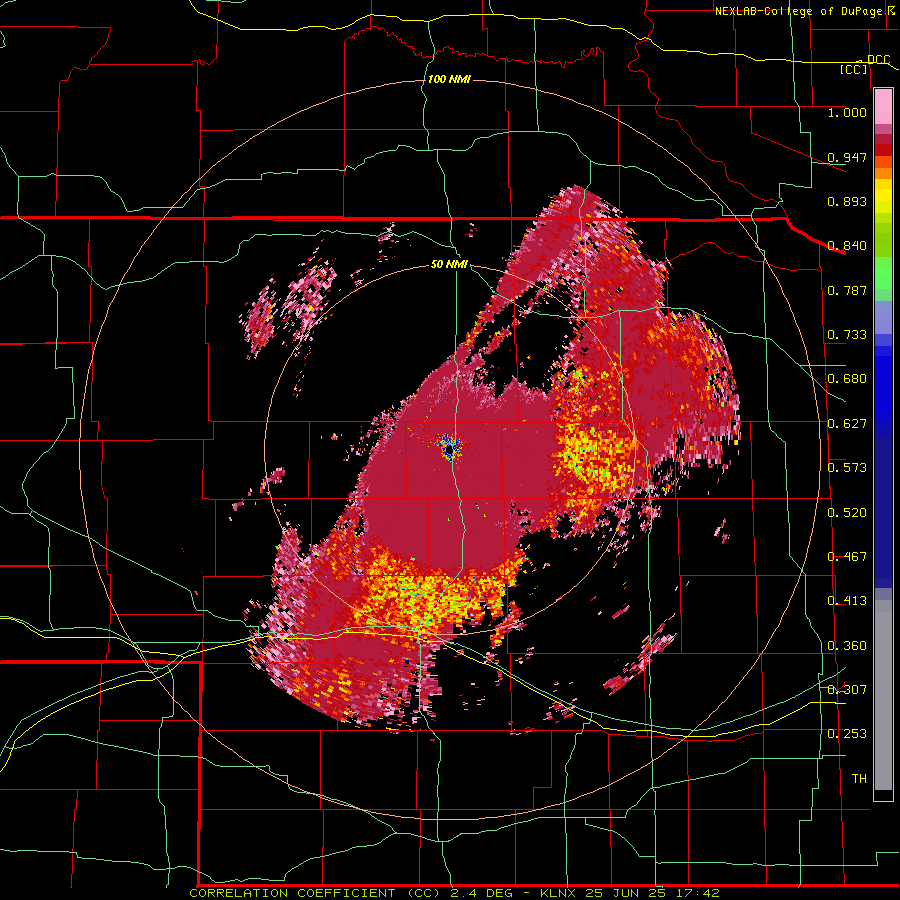The width and height of the screenshot is (900, 900).
Task: Click the 50 NMI range ring label
Action: tap(449, 264)
